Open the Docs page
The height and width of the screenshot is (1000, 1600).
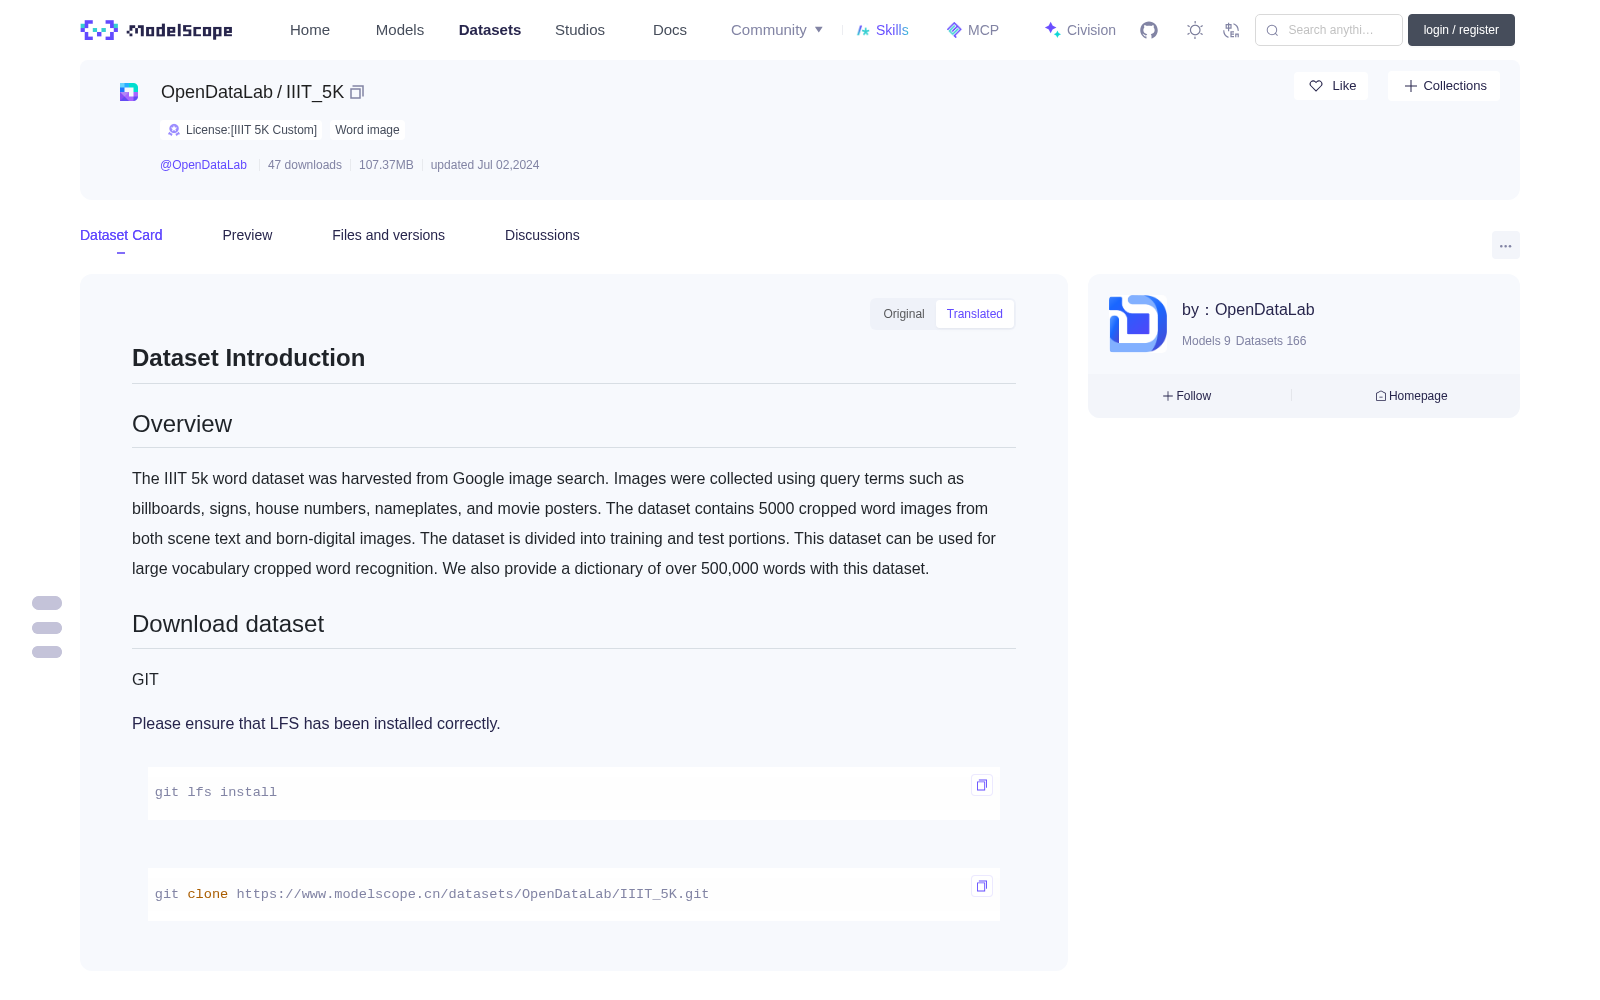pos(670,30)
